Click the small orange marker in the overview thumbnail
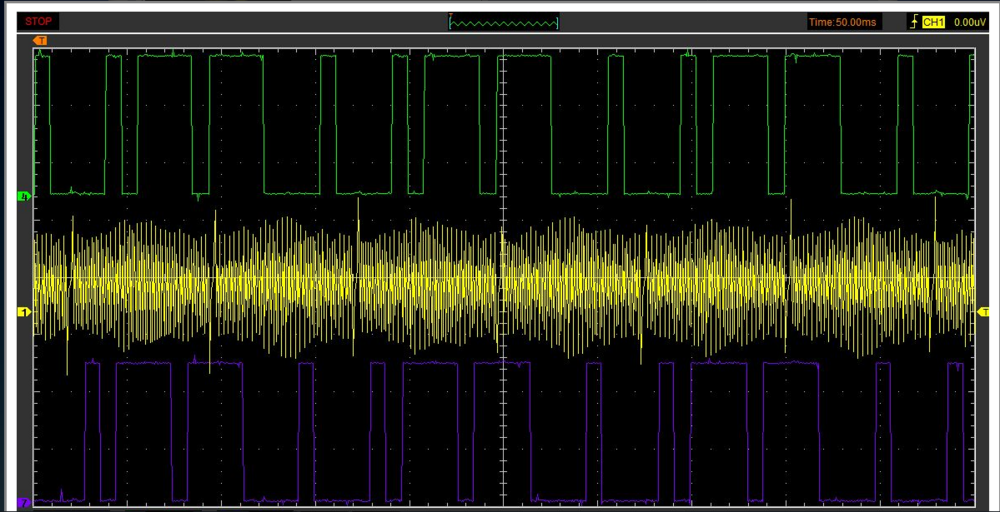 [x=452, y=14]
